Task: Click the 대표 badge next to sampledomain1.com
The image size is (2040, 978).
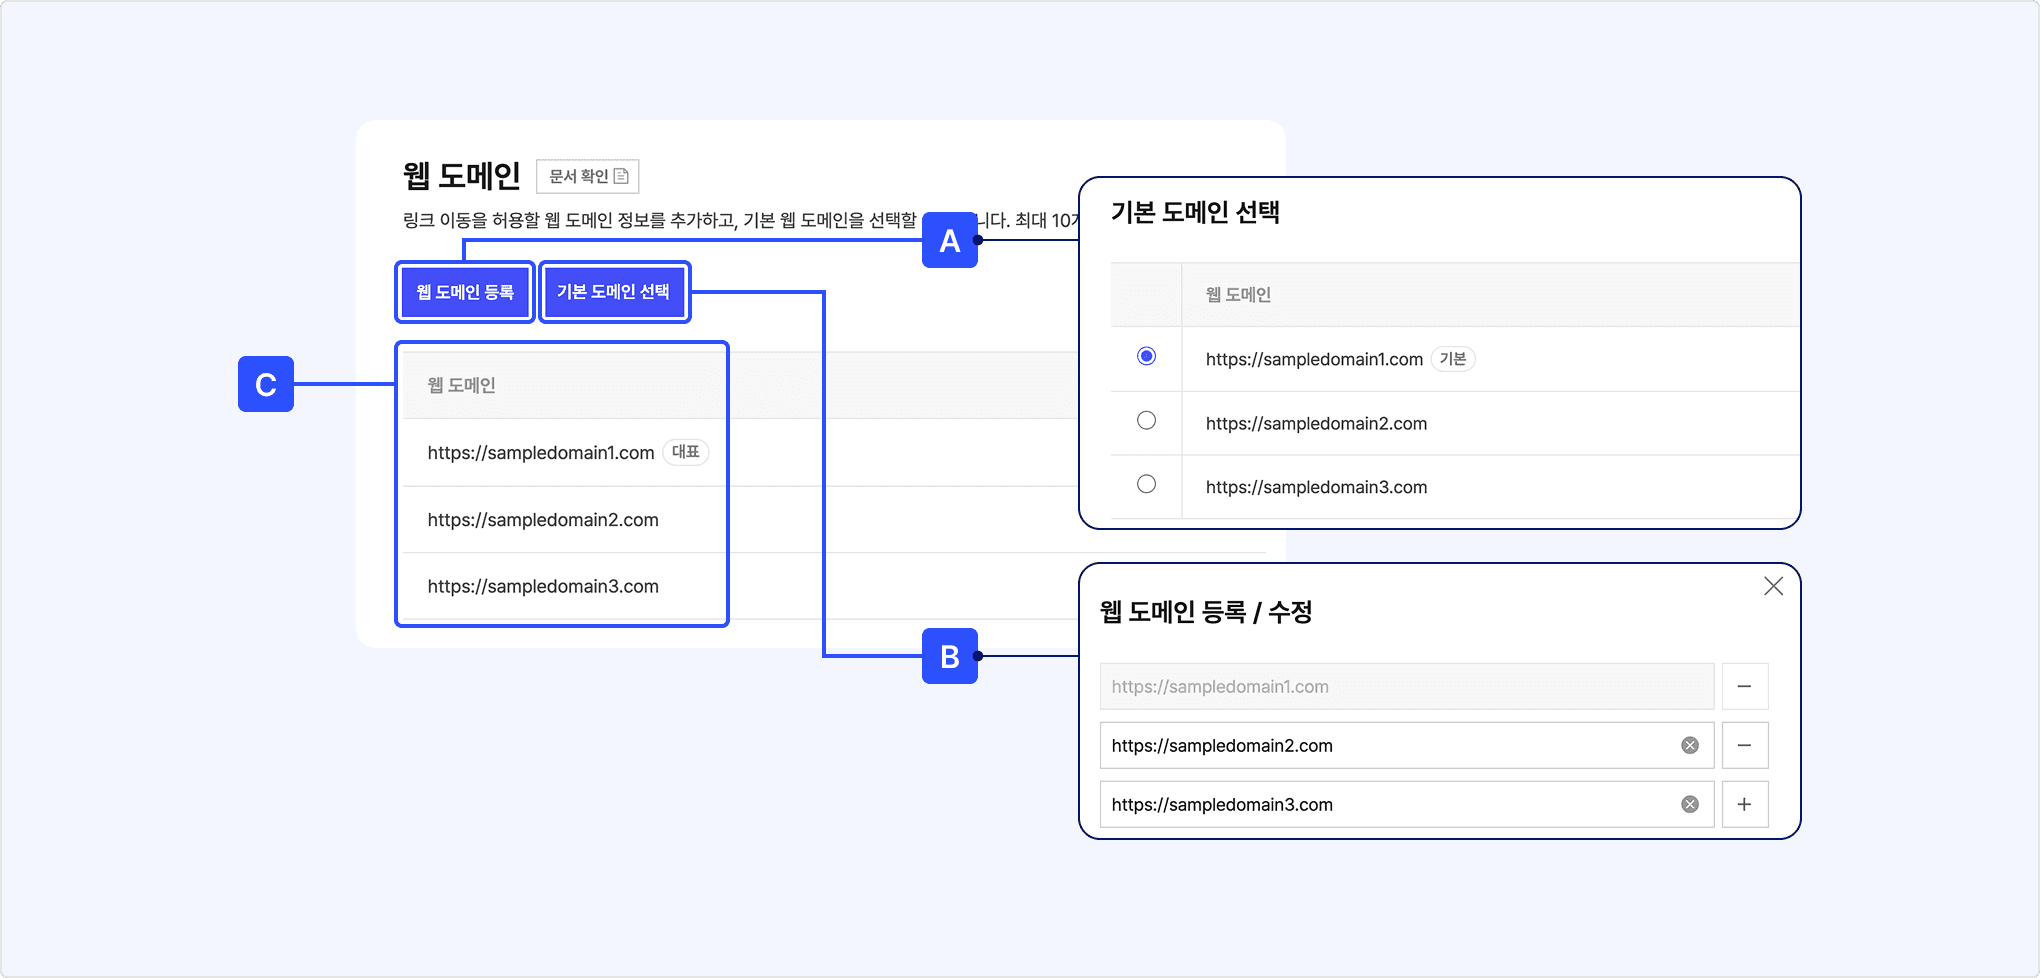Action: (686, 452)
